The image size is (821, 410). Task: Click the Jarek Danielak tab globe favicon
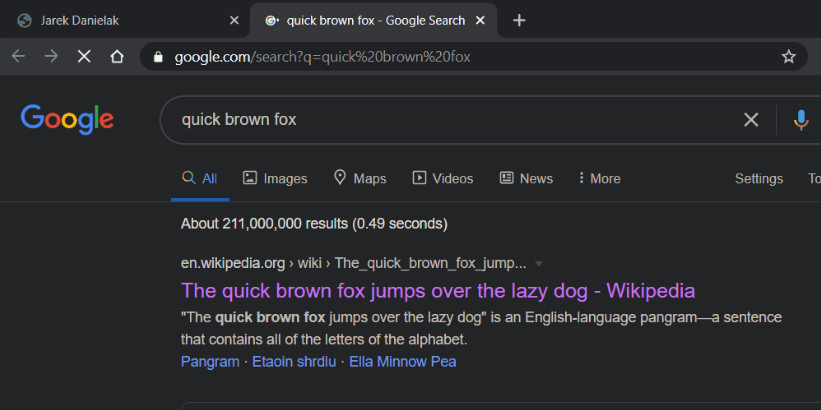(x=24, y=20)
